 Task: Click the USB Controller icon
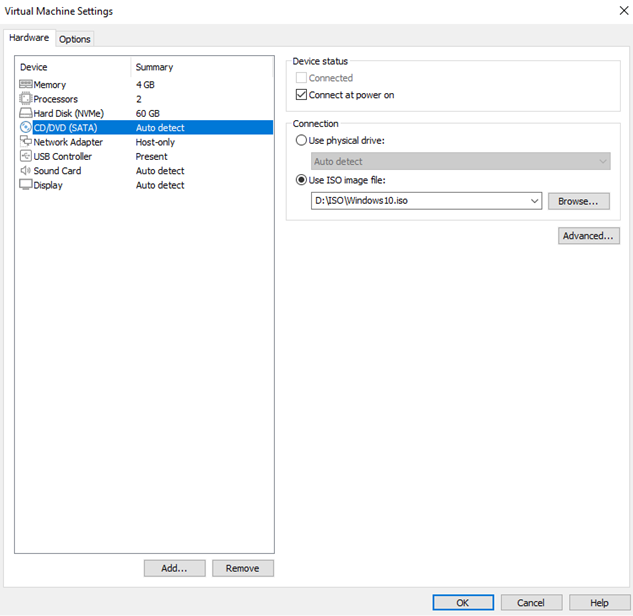pyautogui.click(x=25, y=156)
